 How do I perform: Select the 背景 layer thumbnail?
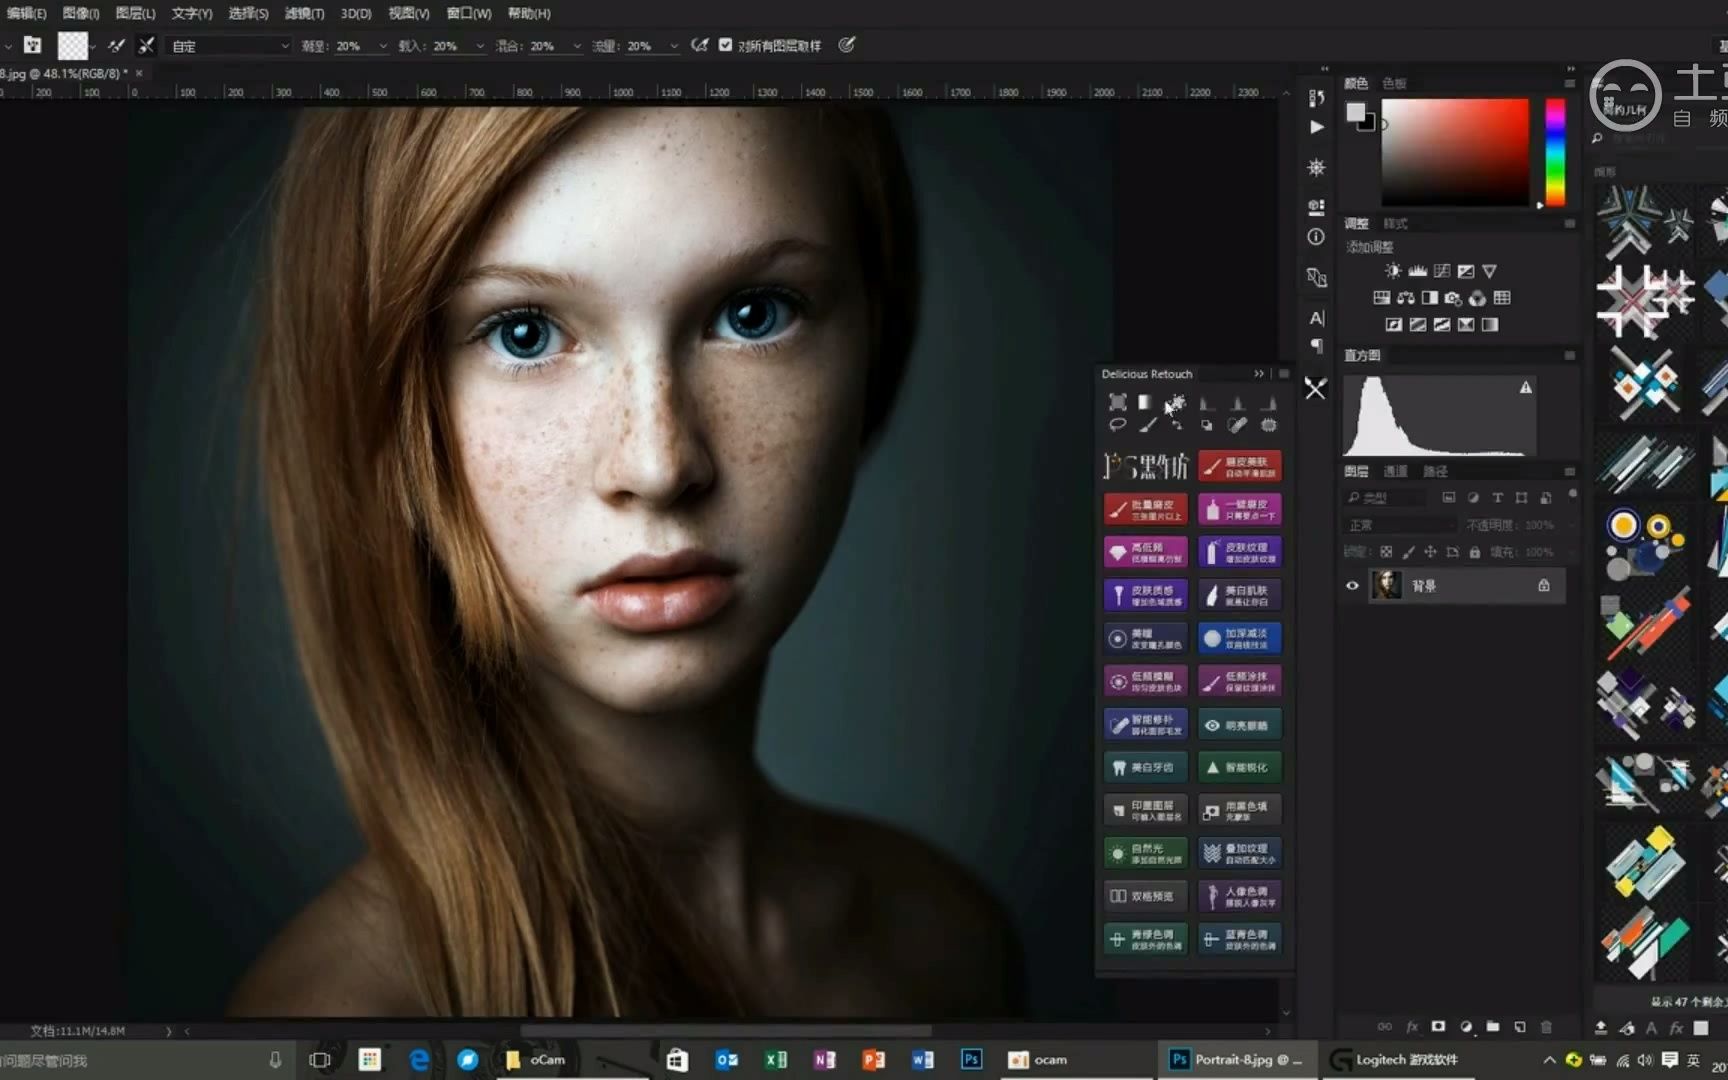(1387, 585)
